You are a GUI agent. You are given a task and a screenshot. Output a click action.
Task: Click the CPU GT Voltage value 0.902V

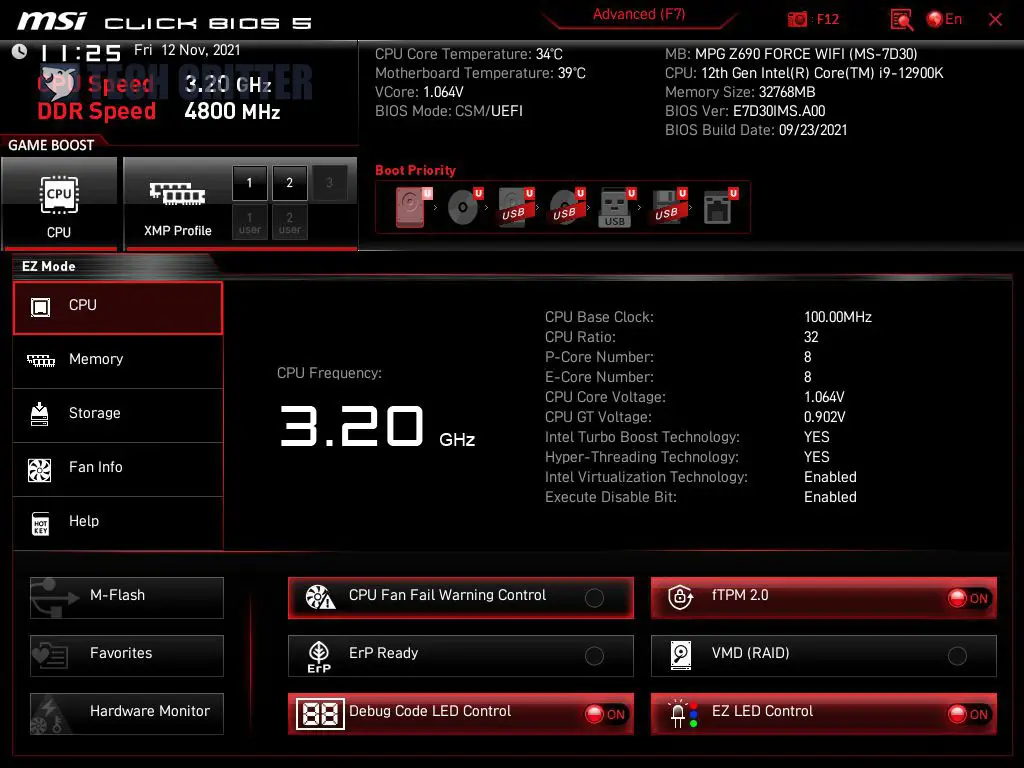pos(825,417)
